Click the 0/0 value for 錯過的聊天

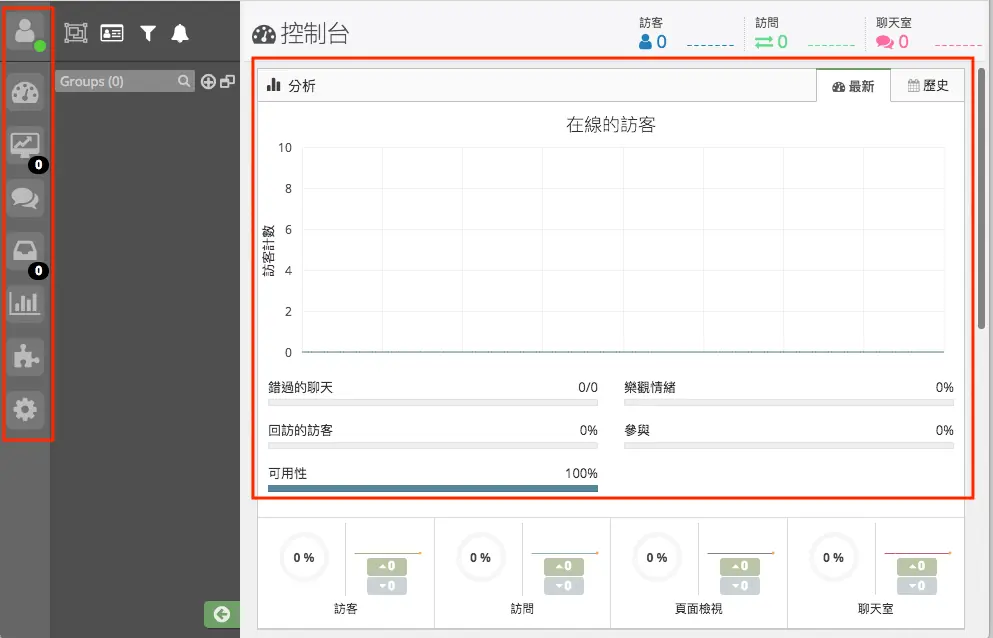[x=588, y=387]
